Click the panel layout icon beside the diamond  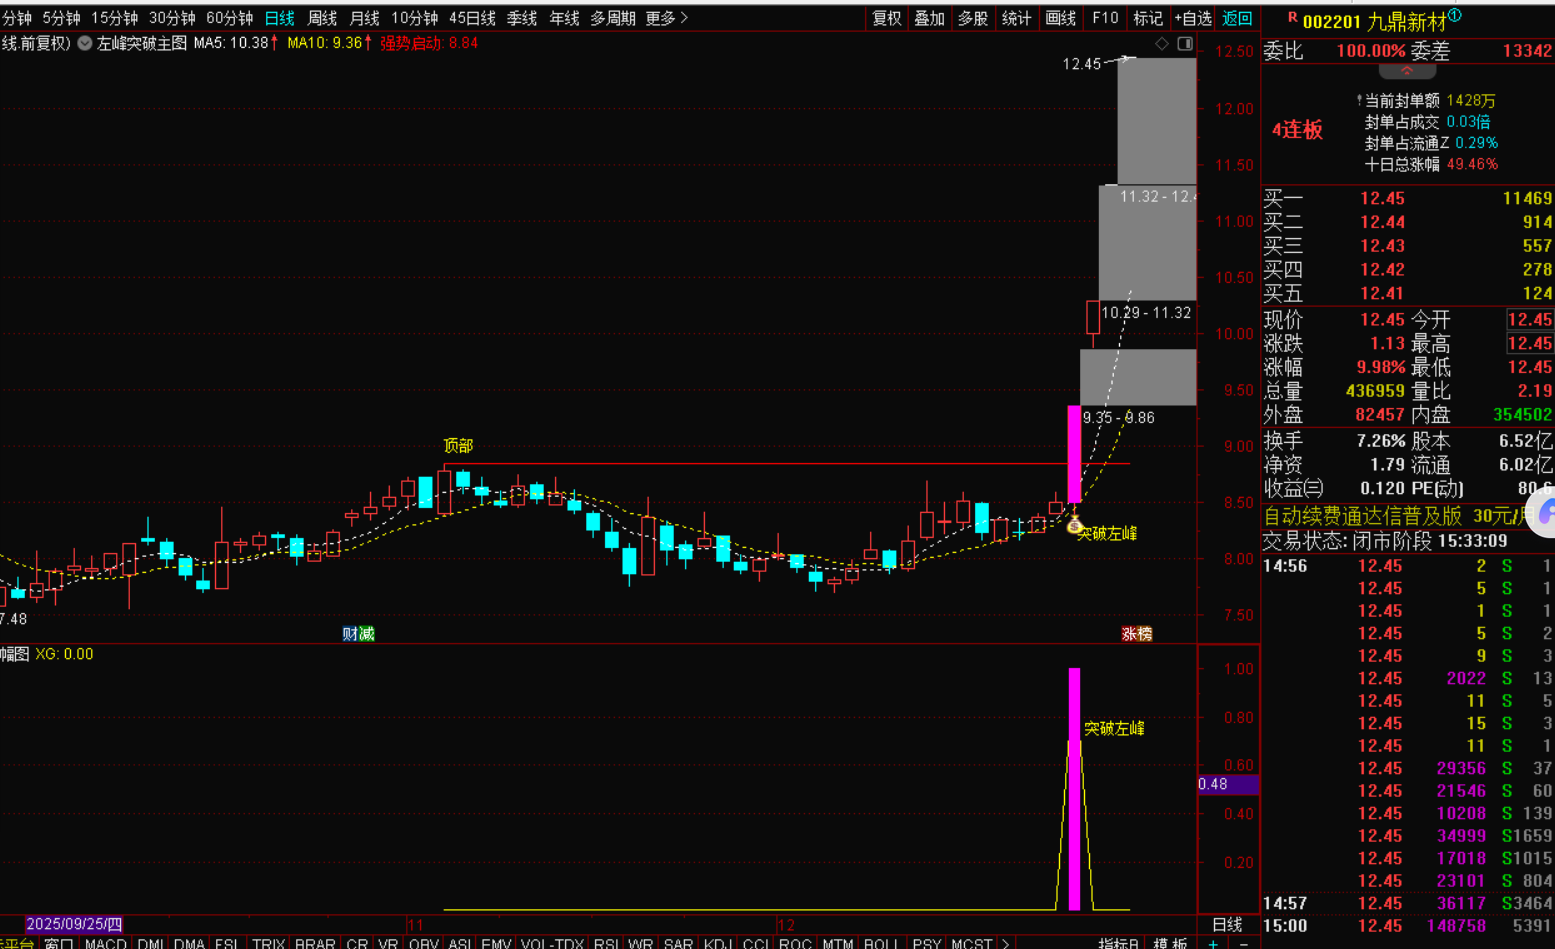pos(1185,43)
